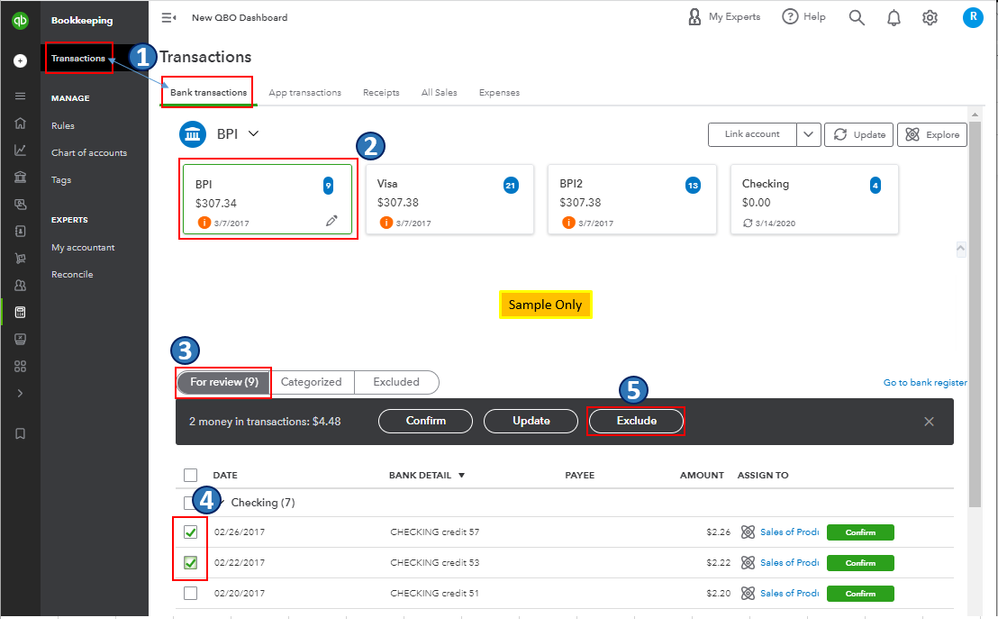Open the hamburger menu icon in left rail
This screenshot has height=619, width=998.
(20, 96)
